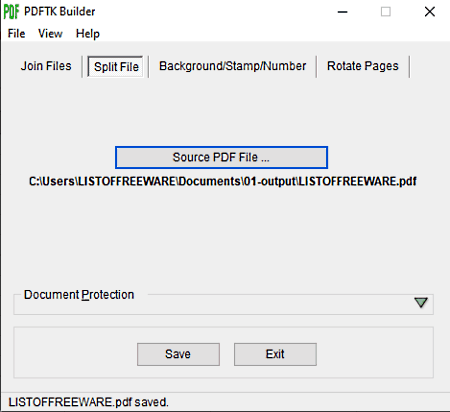Image resolution: width=450 pixels, height=412 pixels.
Task: Click the PDFTK Builder app icon
Action: (11, 12)
